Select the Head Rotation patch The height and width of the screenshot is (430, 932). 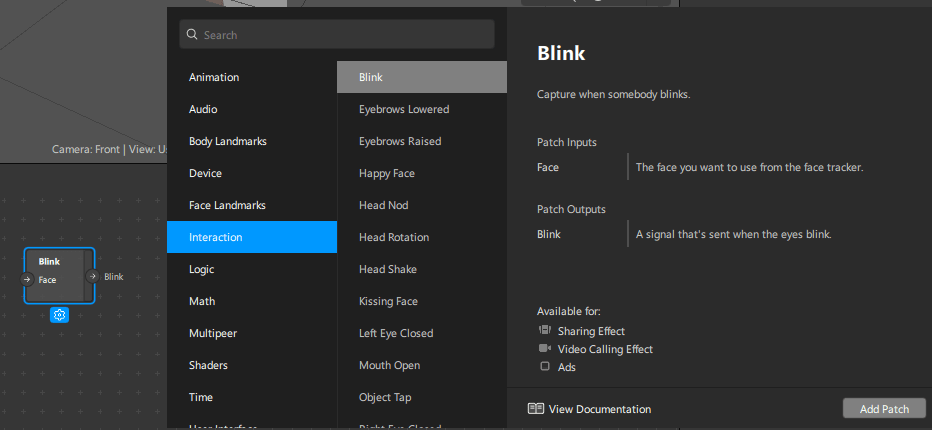pos(394,237)
